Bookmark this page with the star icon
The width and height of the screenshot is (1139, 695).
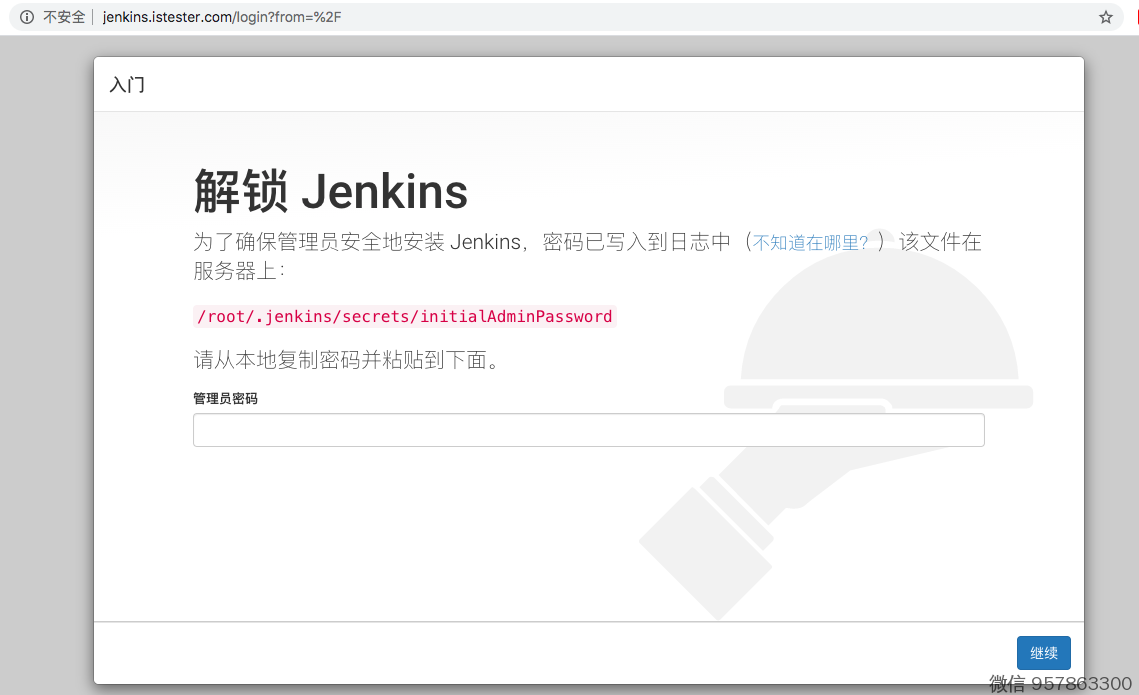click(1105, 17)
